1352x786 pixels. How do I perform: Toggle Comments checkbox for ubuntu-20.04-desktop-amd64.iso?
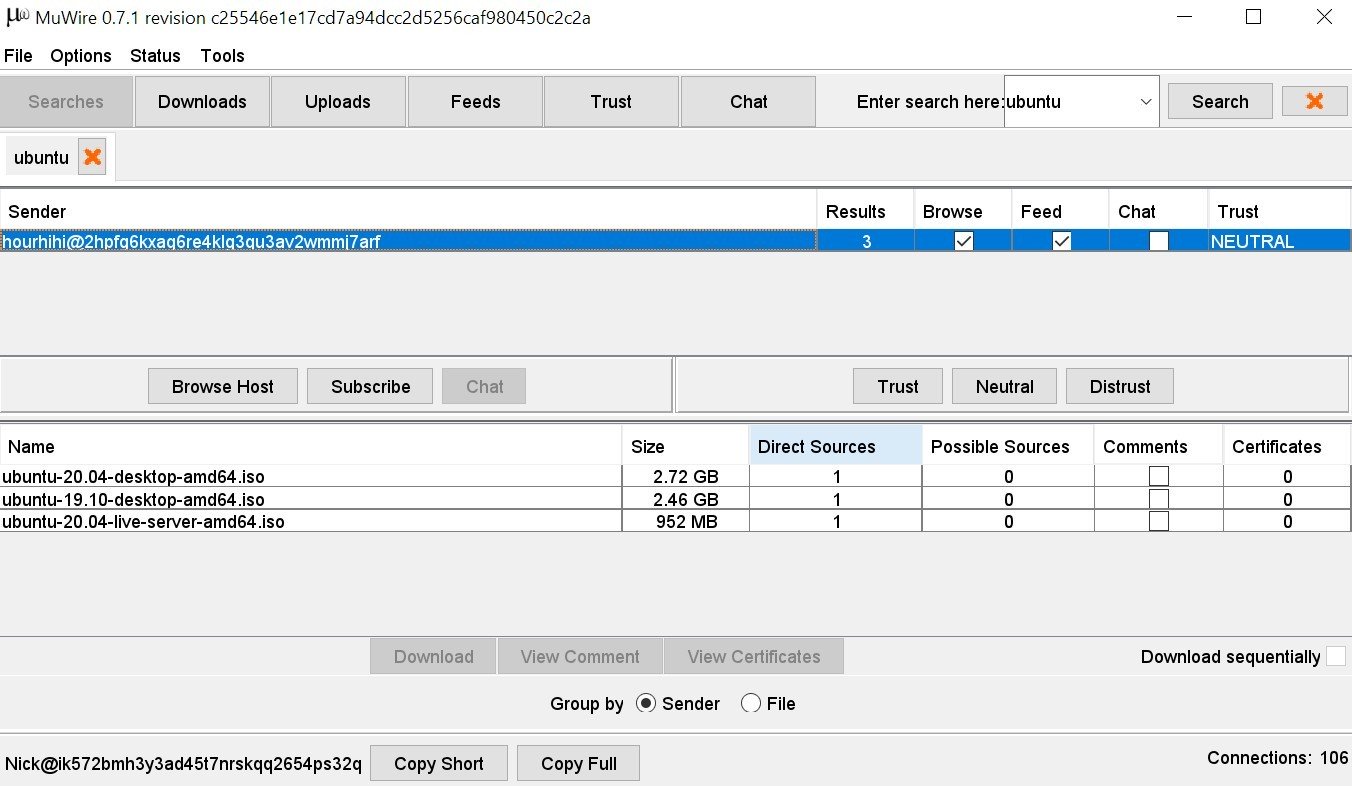tap(1159, 476)
